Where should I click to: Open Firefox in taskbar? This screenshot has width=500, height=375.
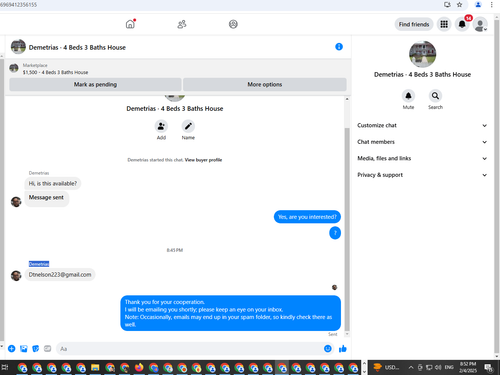(139, 368)
